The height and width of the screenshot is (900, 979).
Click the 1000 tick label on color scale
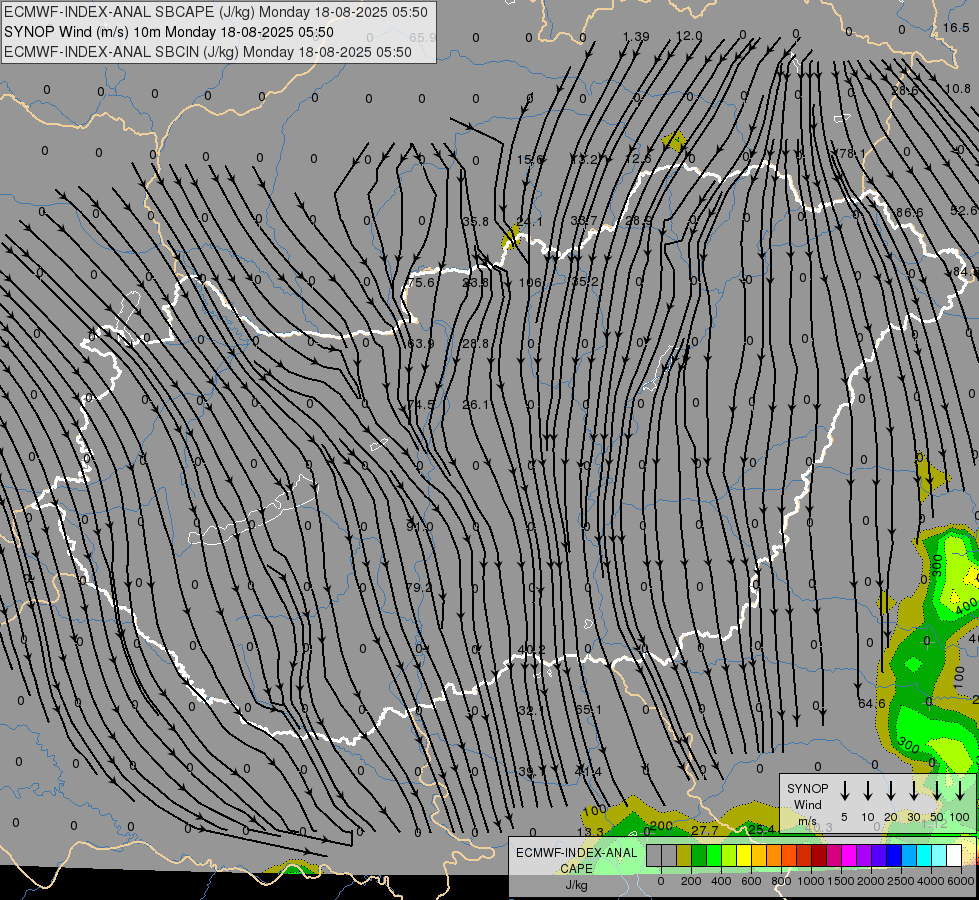click(810, 881)
